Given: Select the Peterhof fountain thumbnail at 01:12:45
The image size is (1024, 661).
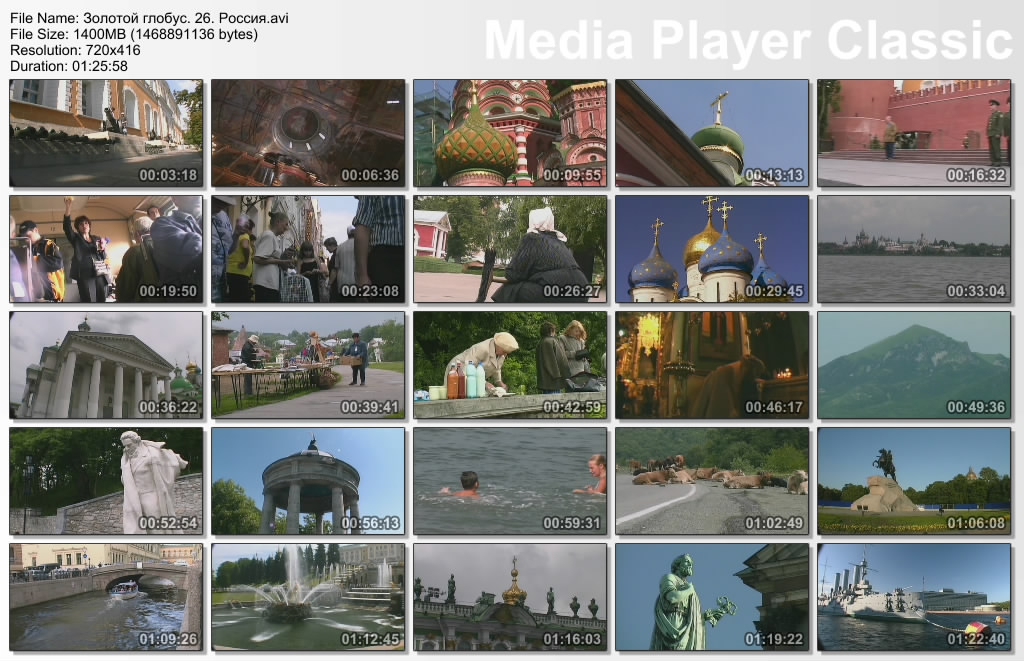Looking at the screenshot, I should (308, 597).
